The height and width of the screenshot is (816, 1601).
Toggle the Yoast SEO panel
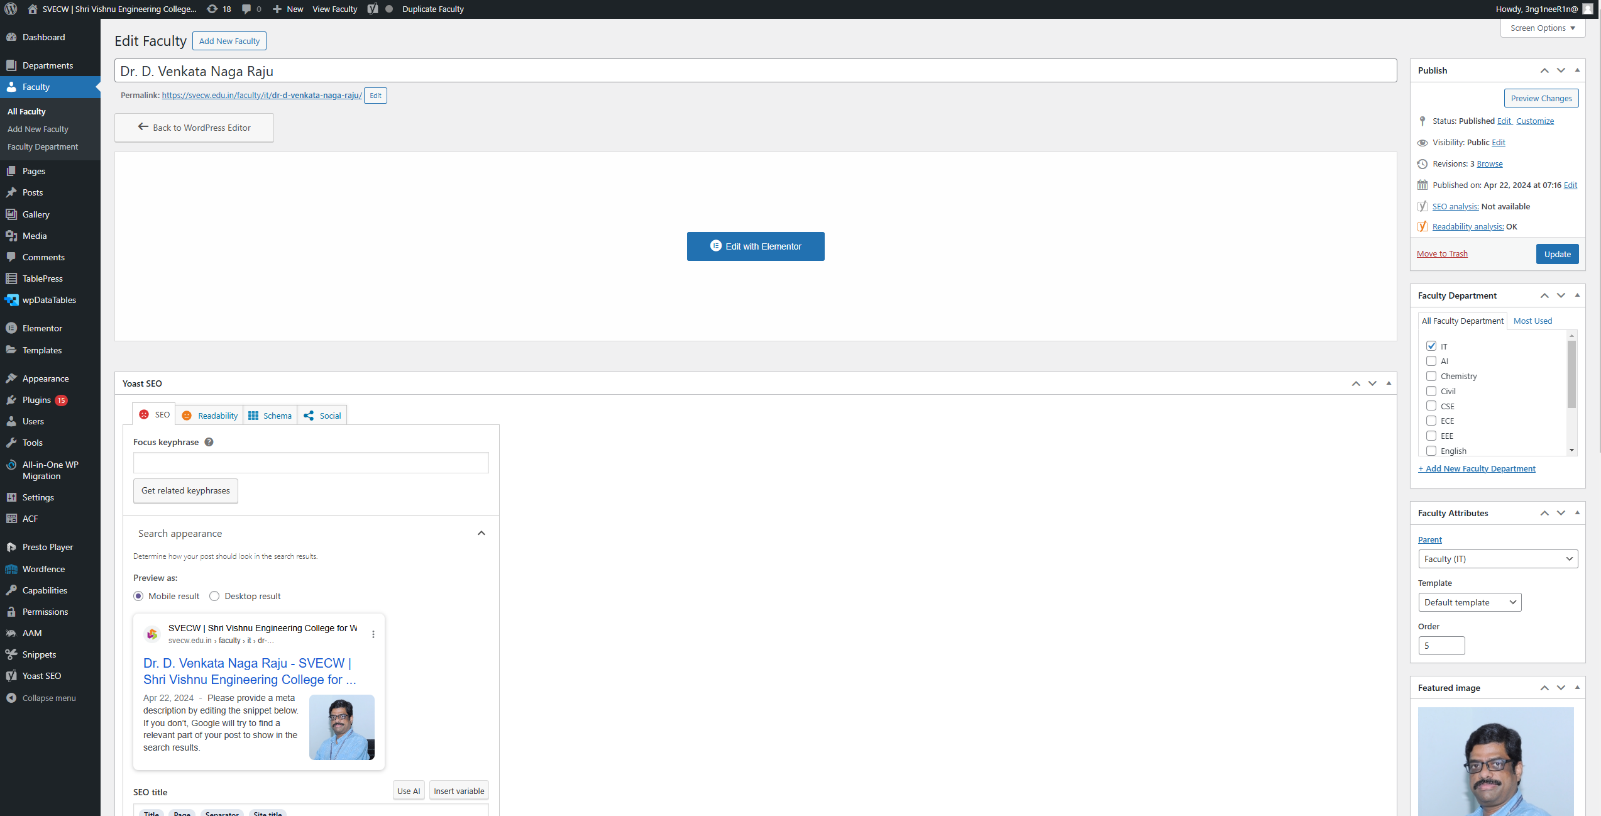pyautogui.click(x=1388, y=383)
